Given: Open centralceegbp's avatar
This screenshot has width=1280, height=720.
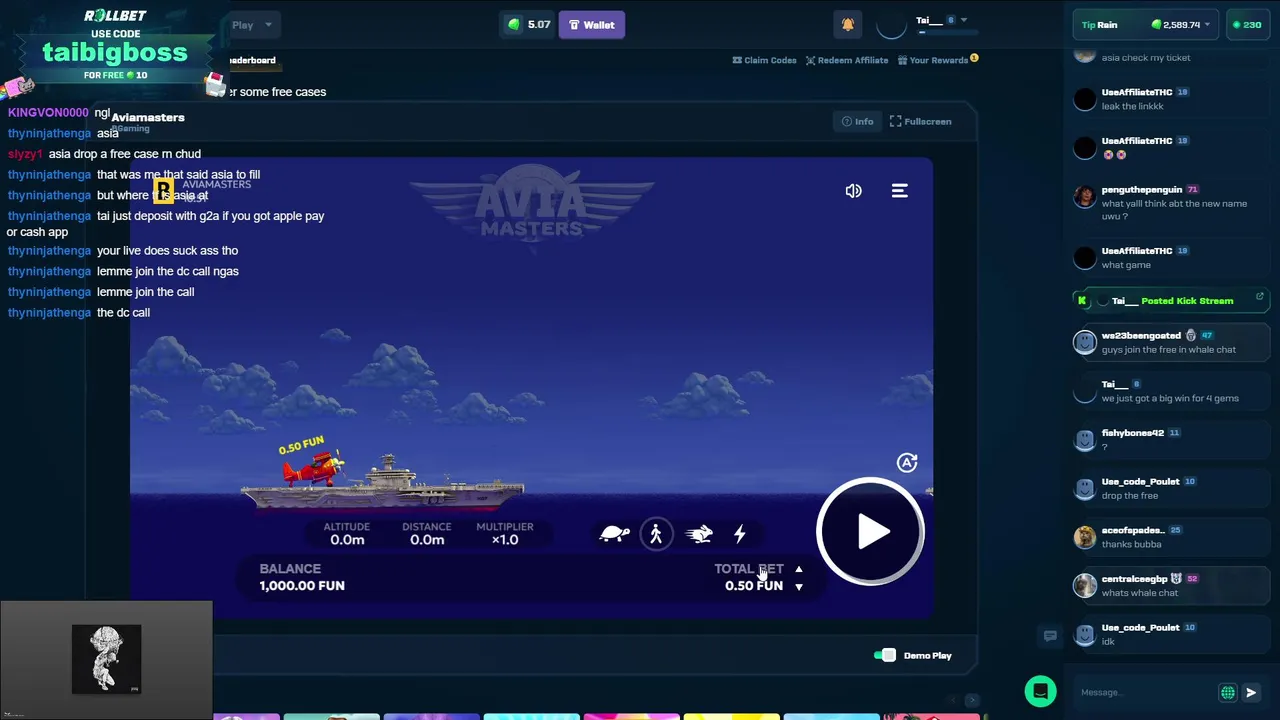Looking at the screenshot, I should (x=1085, y=585).
